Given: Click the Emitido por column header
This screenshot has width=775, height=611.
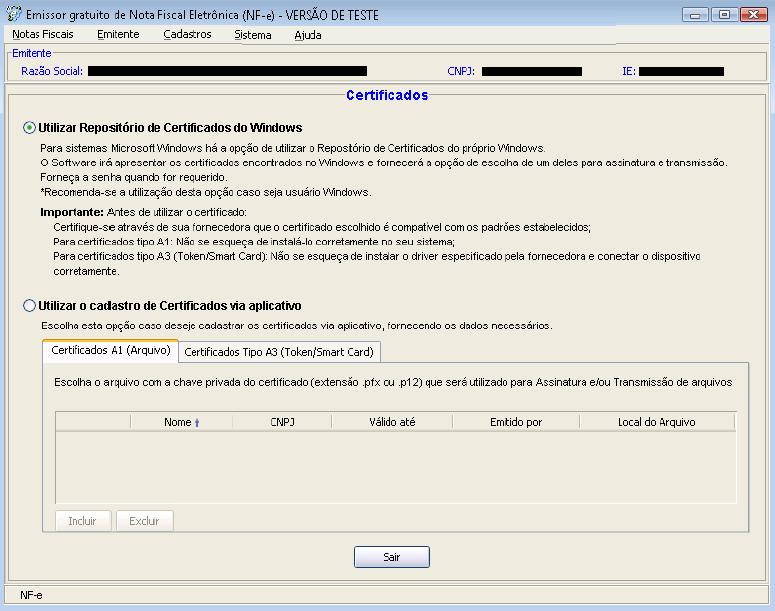Looking at the screenshot, I should (x=516, y=422).
